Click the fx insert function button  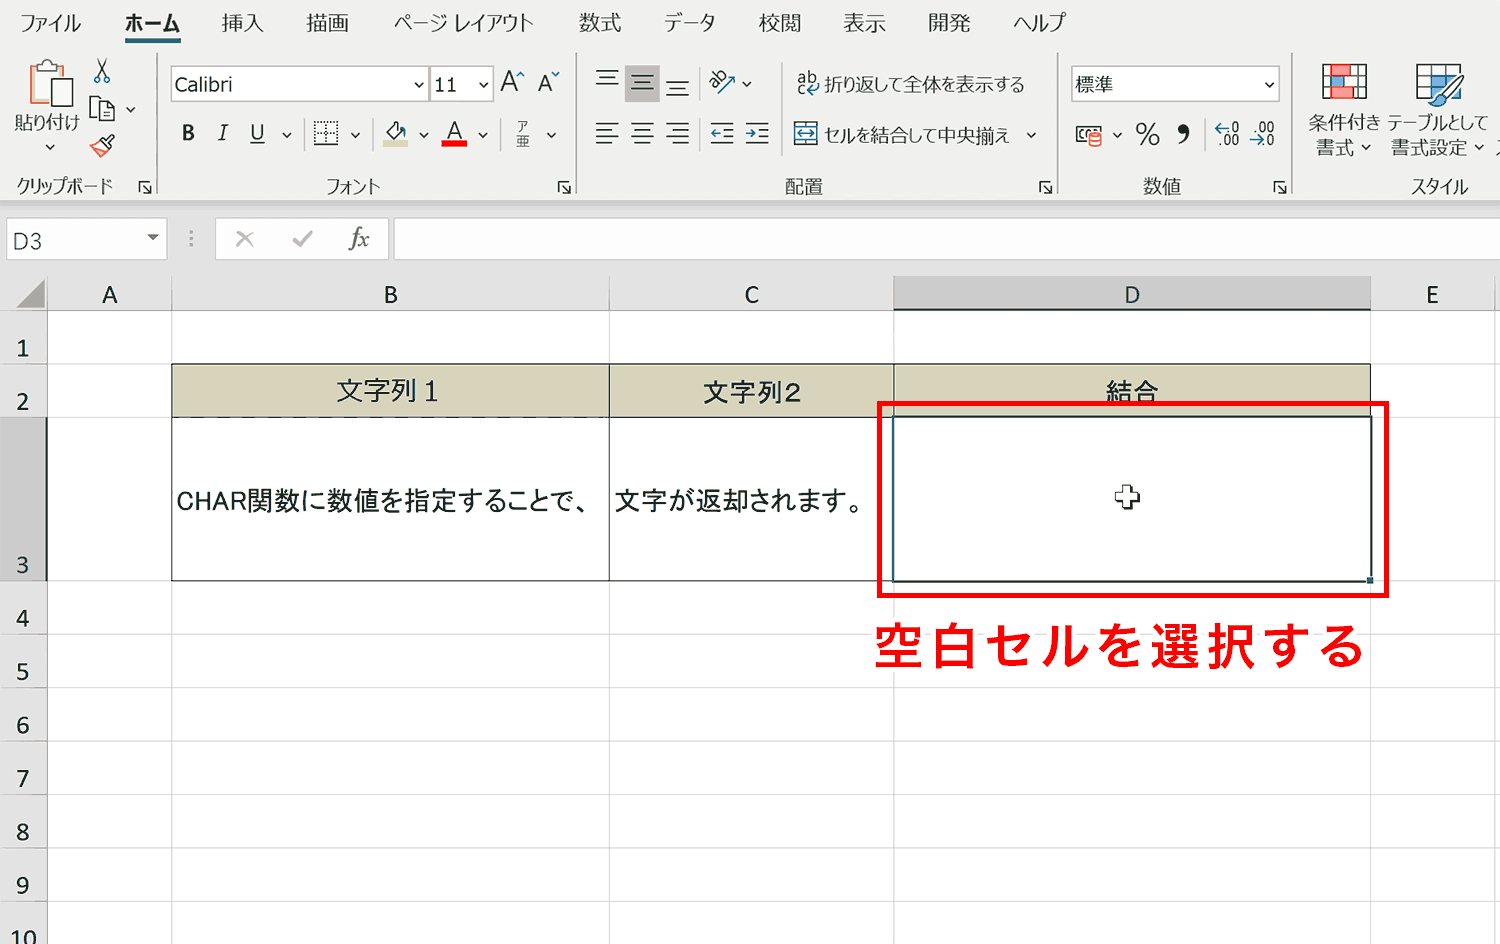(x=359, y=239)
